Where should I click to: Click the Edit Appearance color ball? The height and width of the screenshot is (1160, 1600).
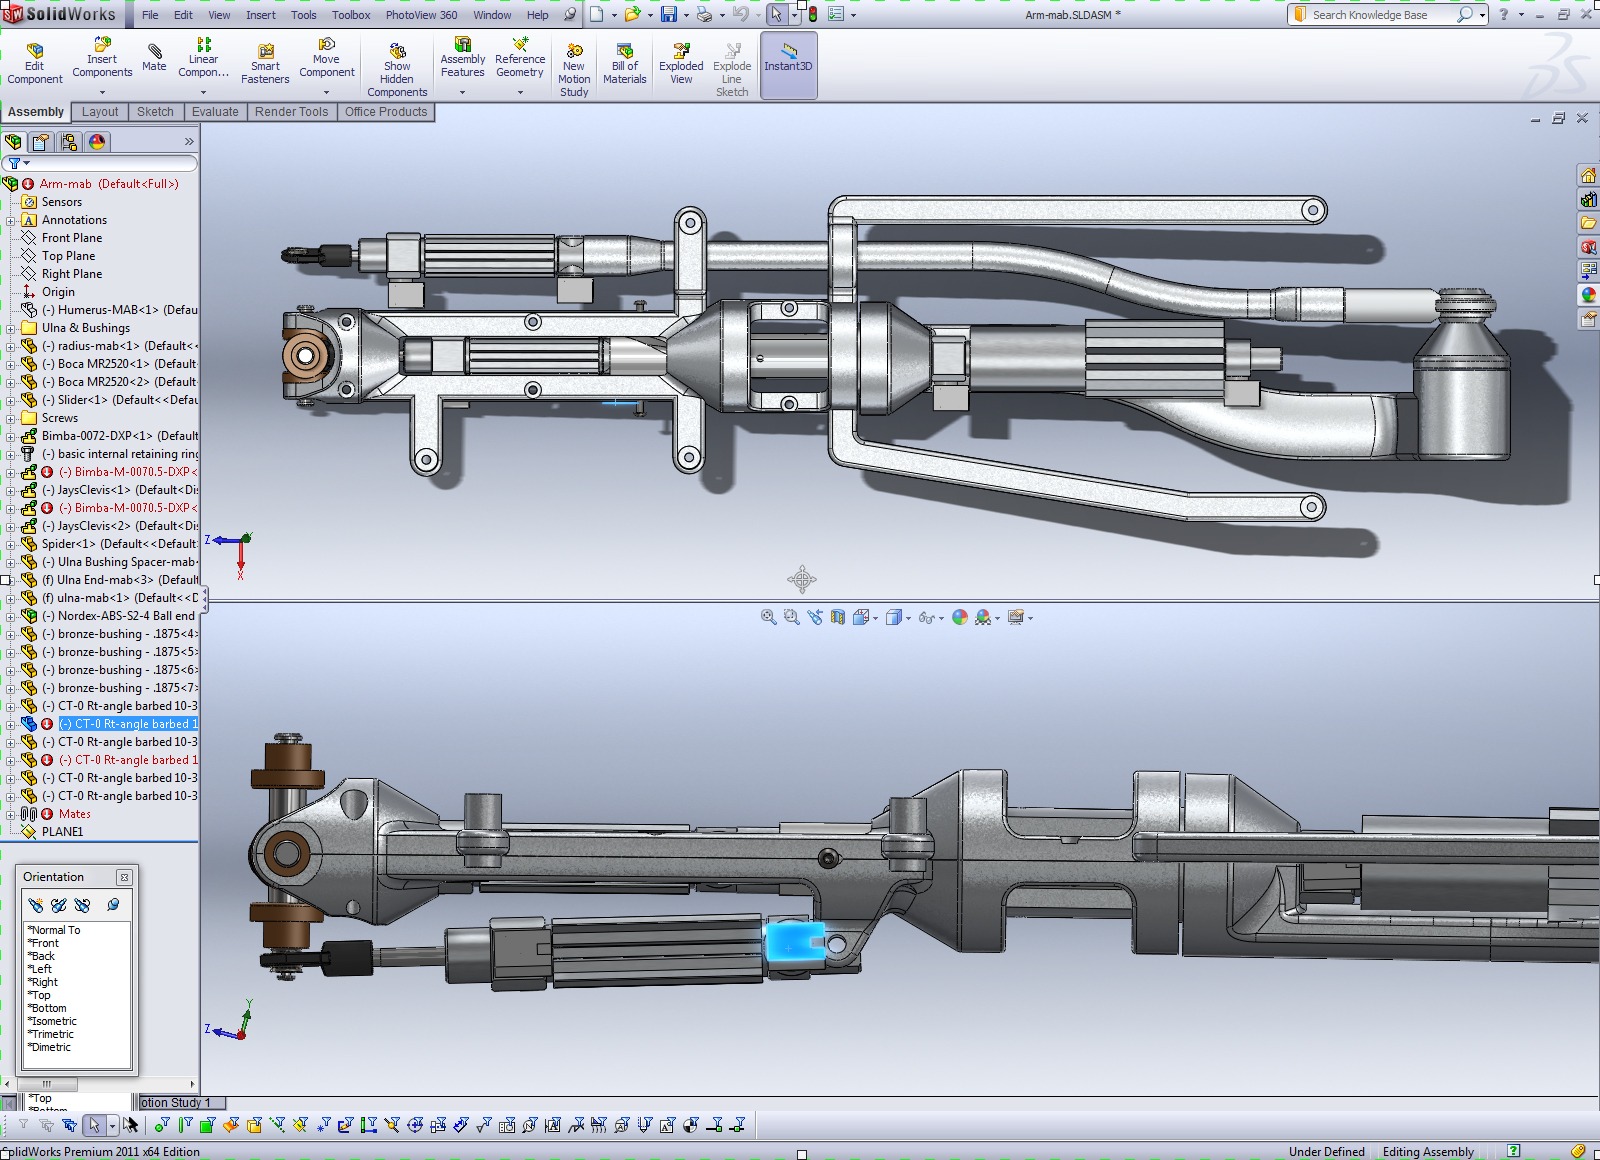(960, 617)
